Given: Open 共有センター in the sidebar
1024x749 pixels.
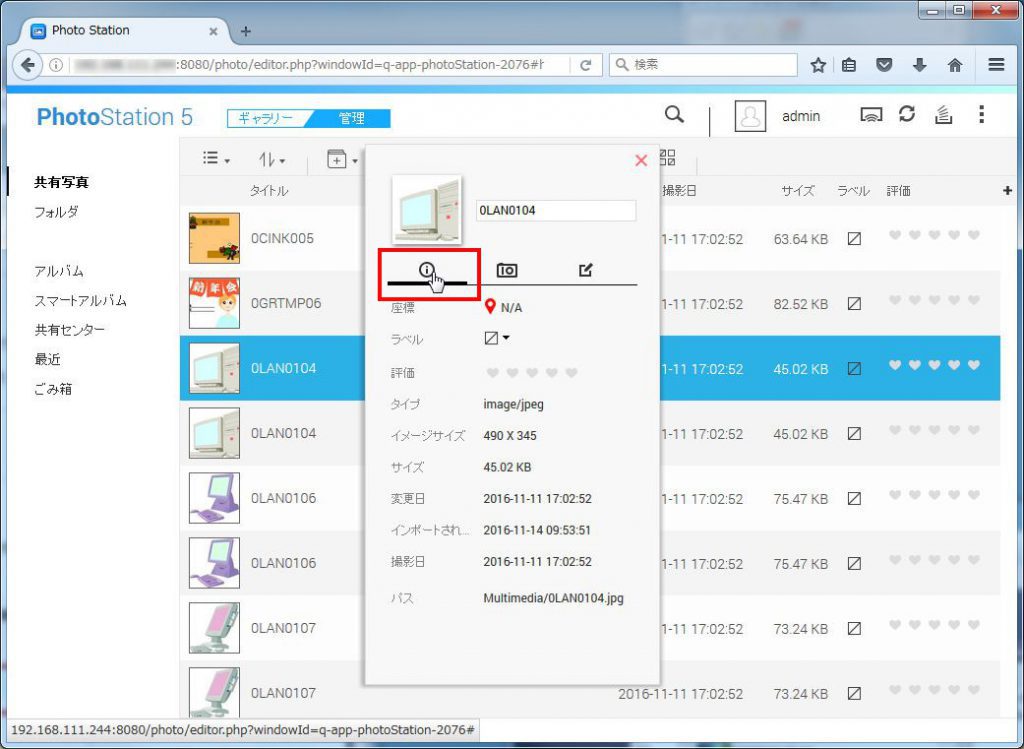Looking at the screenshot, I should [x=69, y=330].
